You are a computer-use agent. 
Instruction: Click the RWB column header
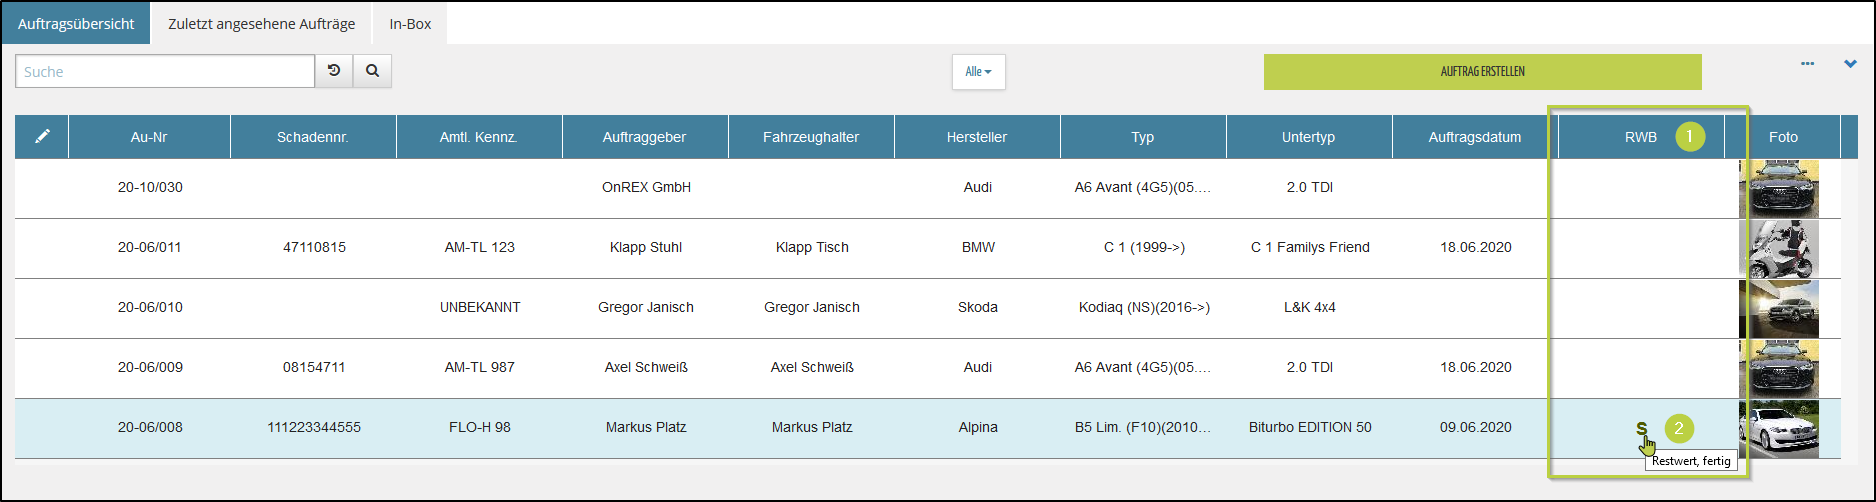pyautogui.click(x=1640, y=137)
